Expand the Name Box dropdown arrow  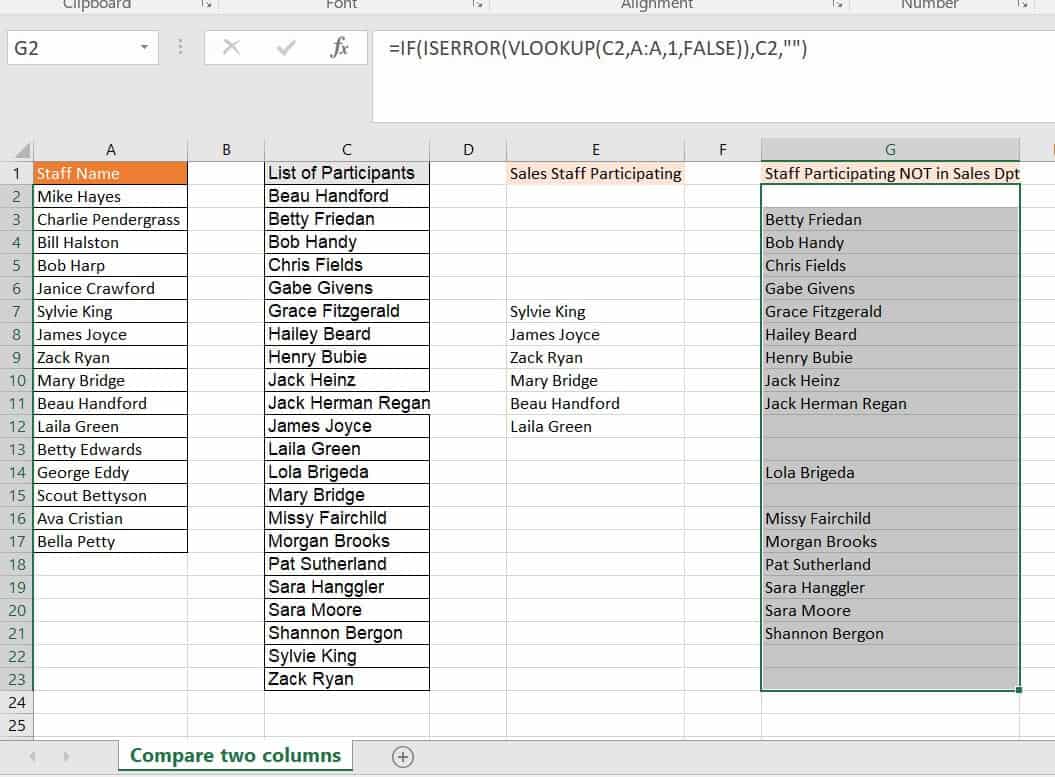click(145, 48)
